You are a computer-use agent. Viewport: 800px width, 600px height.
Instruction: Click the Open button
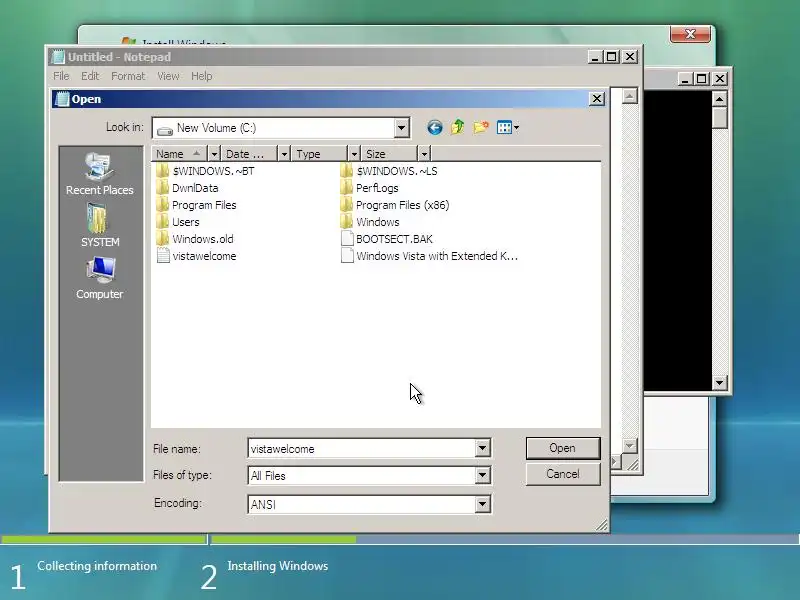pyautogui.click(x=563, y=448)
